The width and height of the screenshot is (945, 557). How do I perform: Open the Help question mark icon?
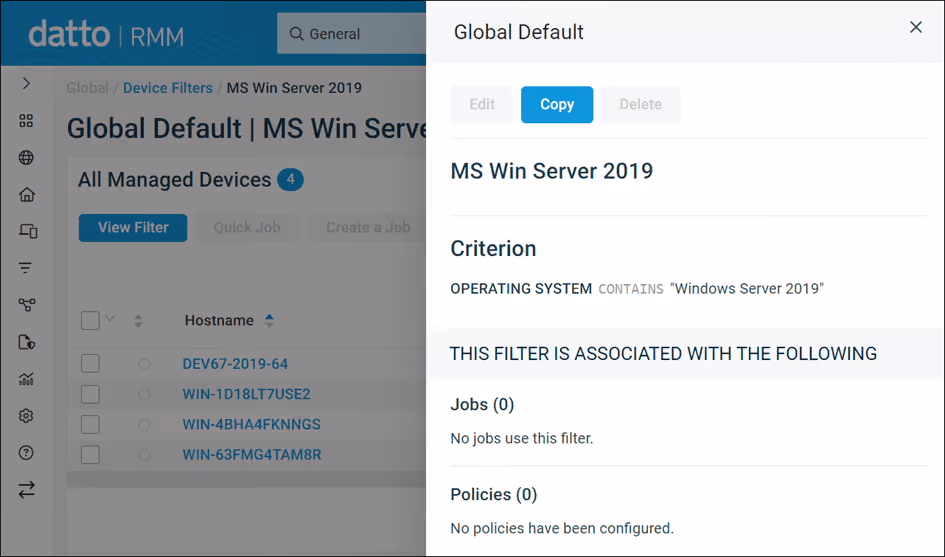click(26, 453)
